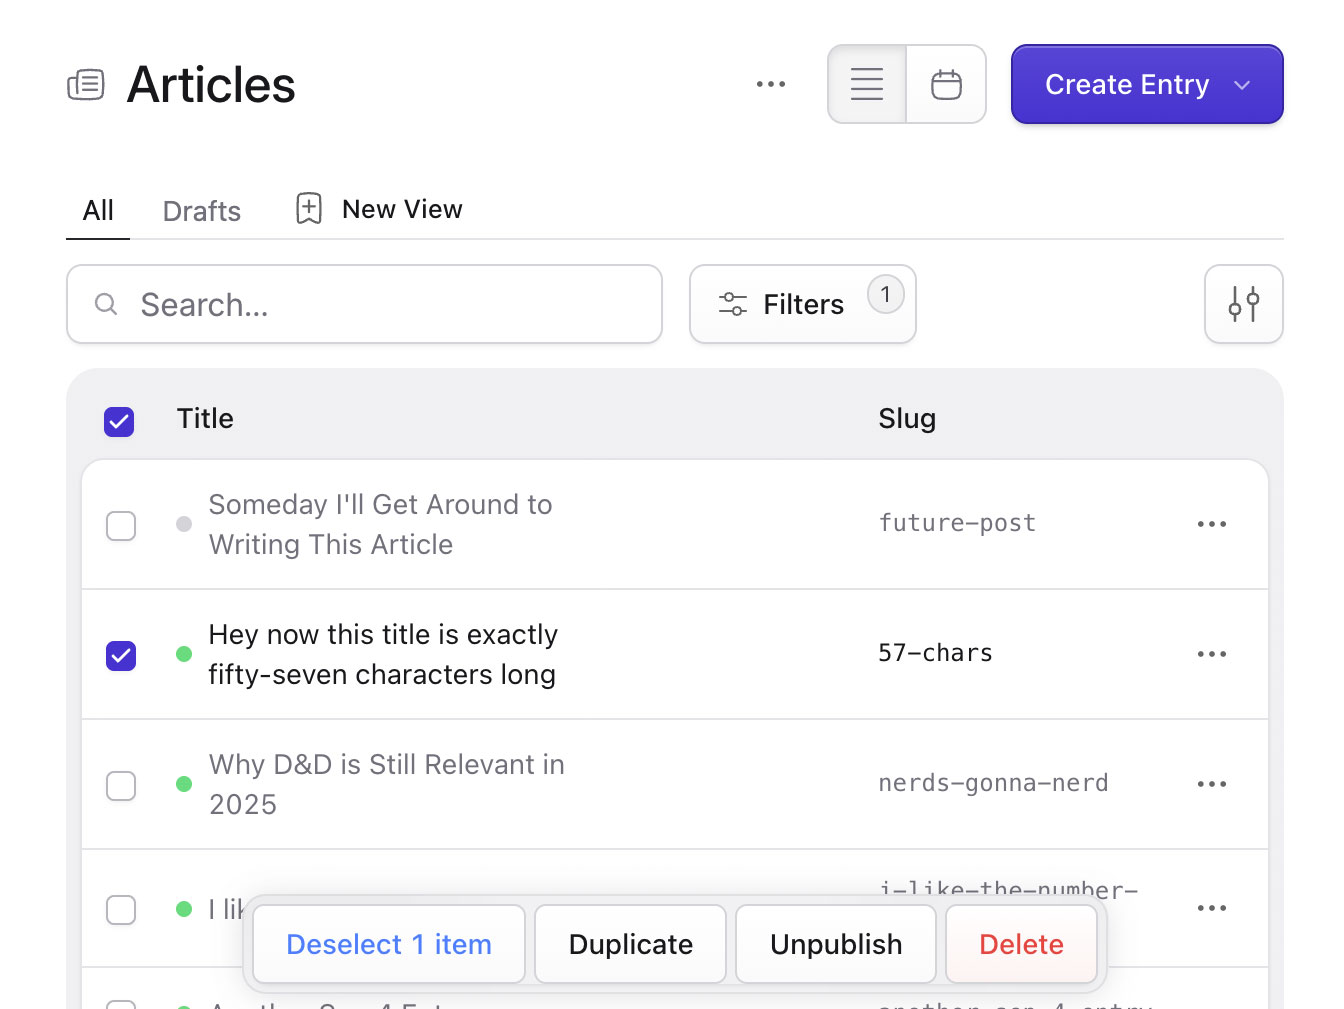Screen dimensions: 1344x1009
Task: Open row actions for the future-post entry
Action: click(x=1211, y=523)
